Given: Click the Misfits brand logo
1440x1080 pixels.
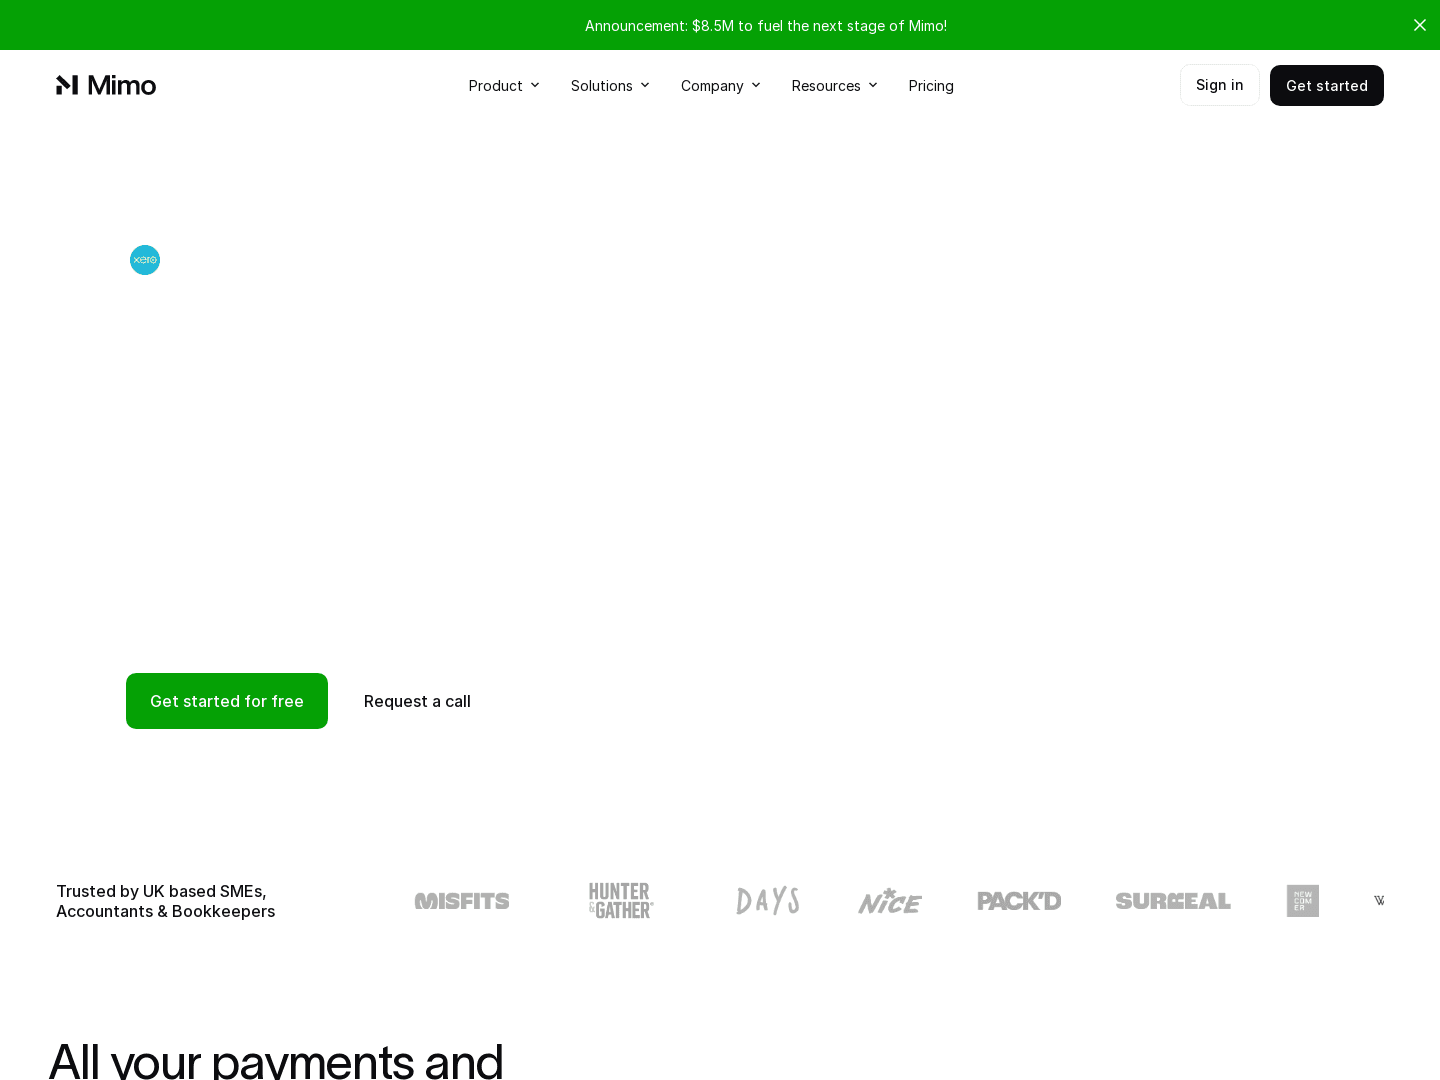Looking at the screenshot, I should pyautogui.click(x=461, y=900).
